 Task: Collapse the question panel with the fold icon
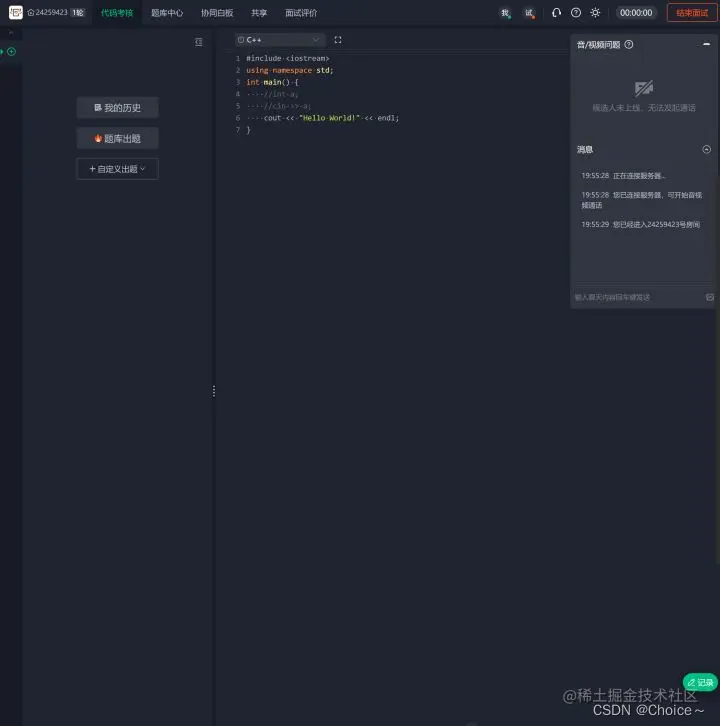199,42
